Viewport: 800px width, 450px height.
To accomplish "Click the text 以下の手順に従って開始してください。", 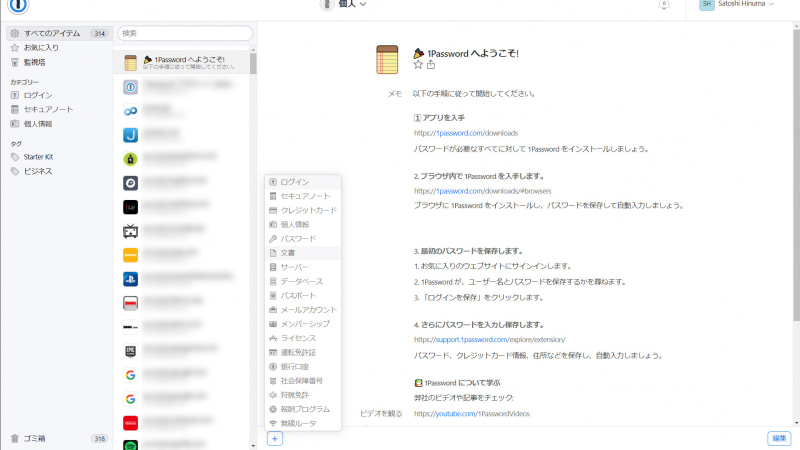I will tap(474, 94).
